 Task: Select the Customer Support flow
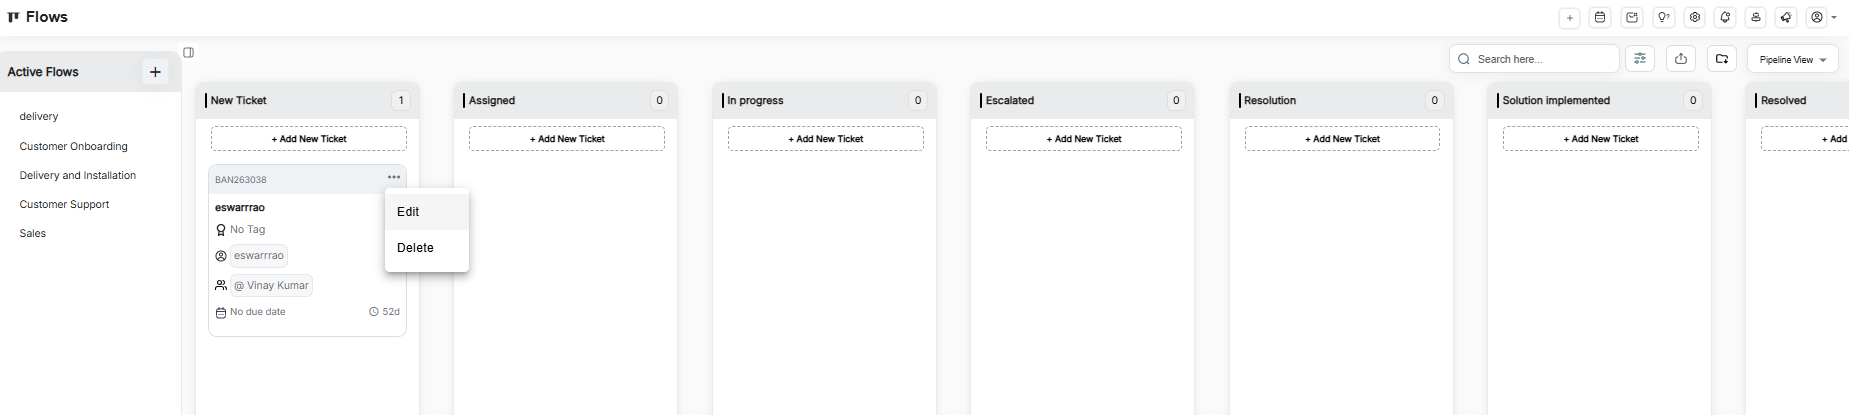tap(65, 204)
